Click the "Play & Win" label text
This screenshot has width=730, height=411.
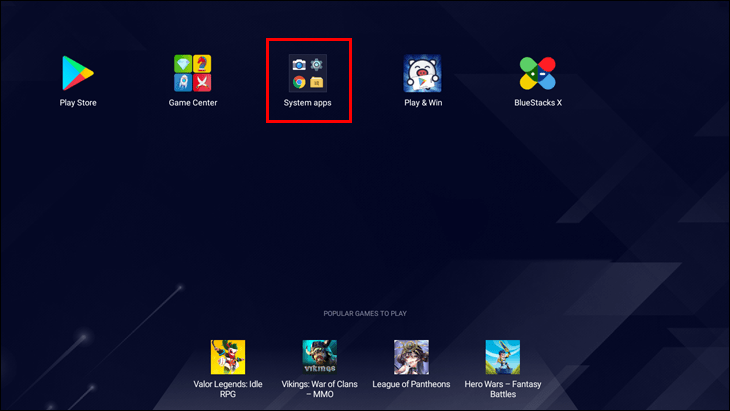tap(423, 103)
